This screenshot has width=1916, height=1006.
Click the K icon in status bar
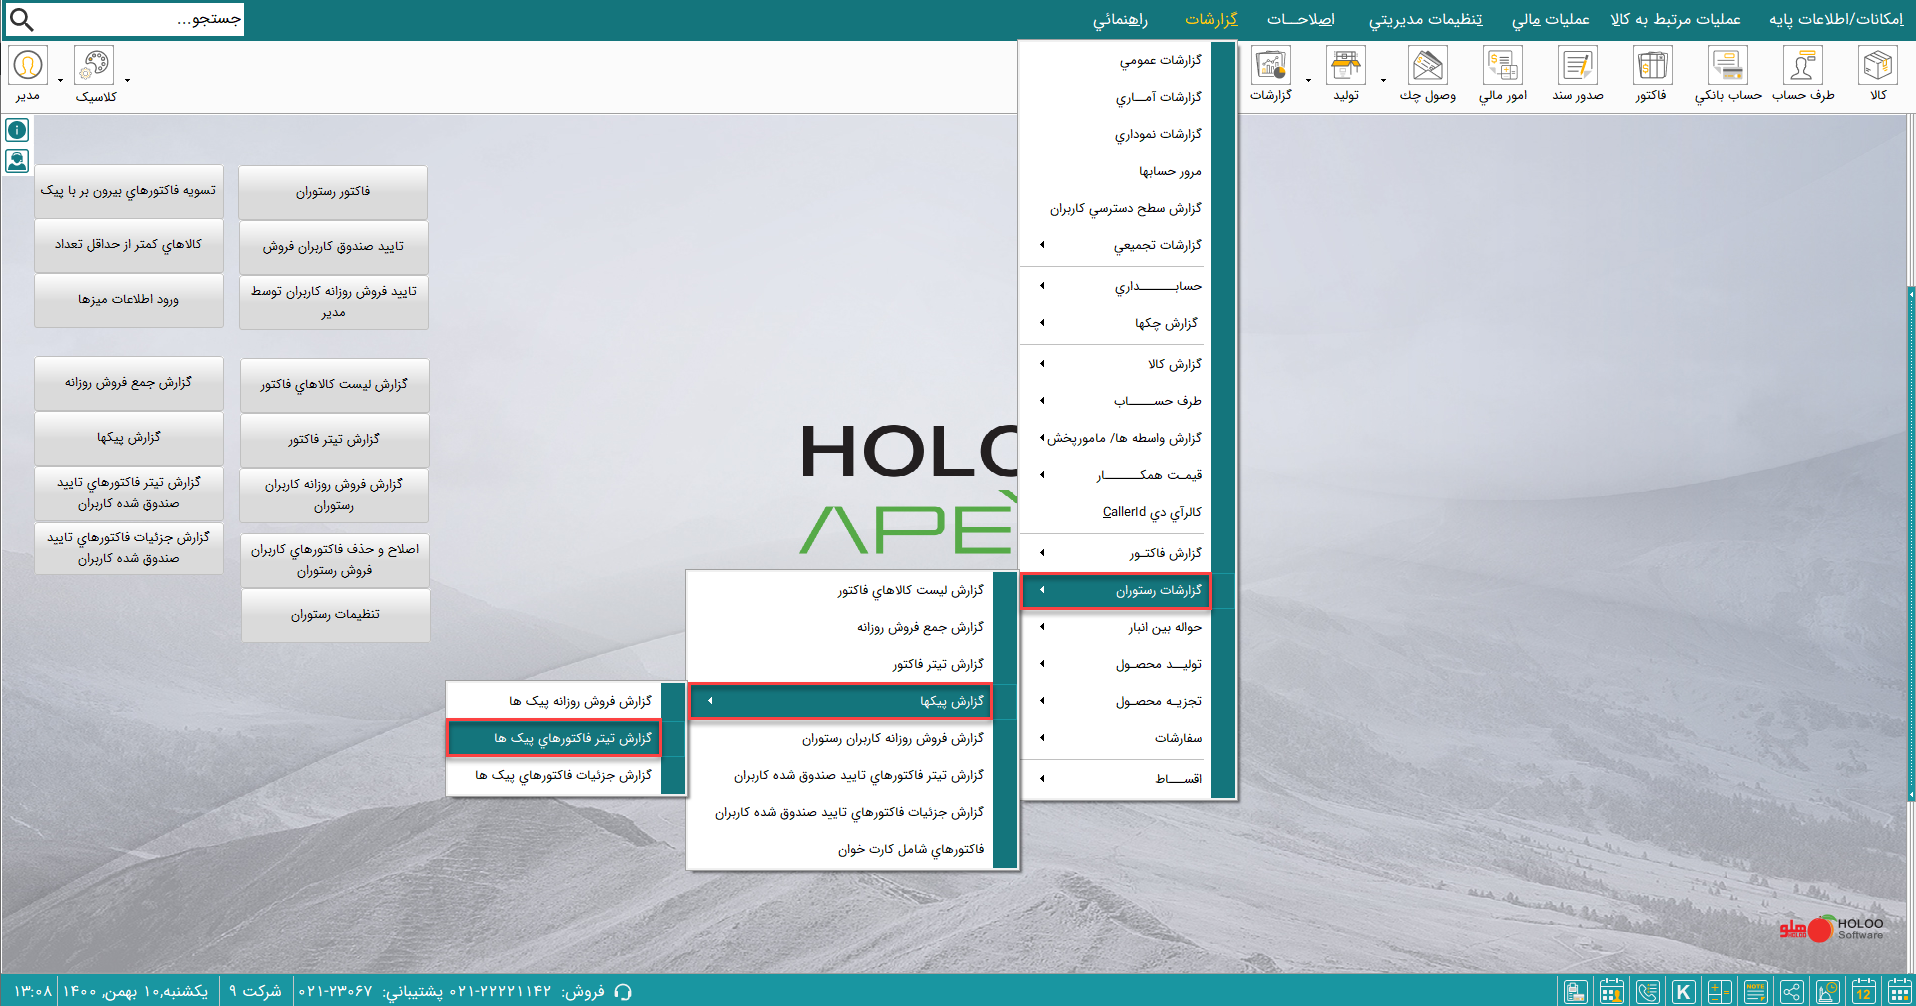tap(1684, 992)
